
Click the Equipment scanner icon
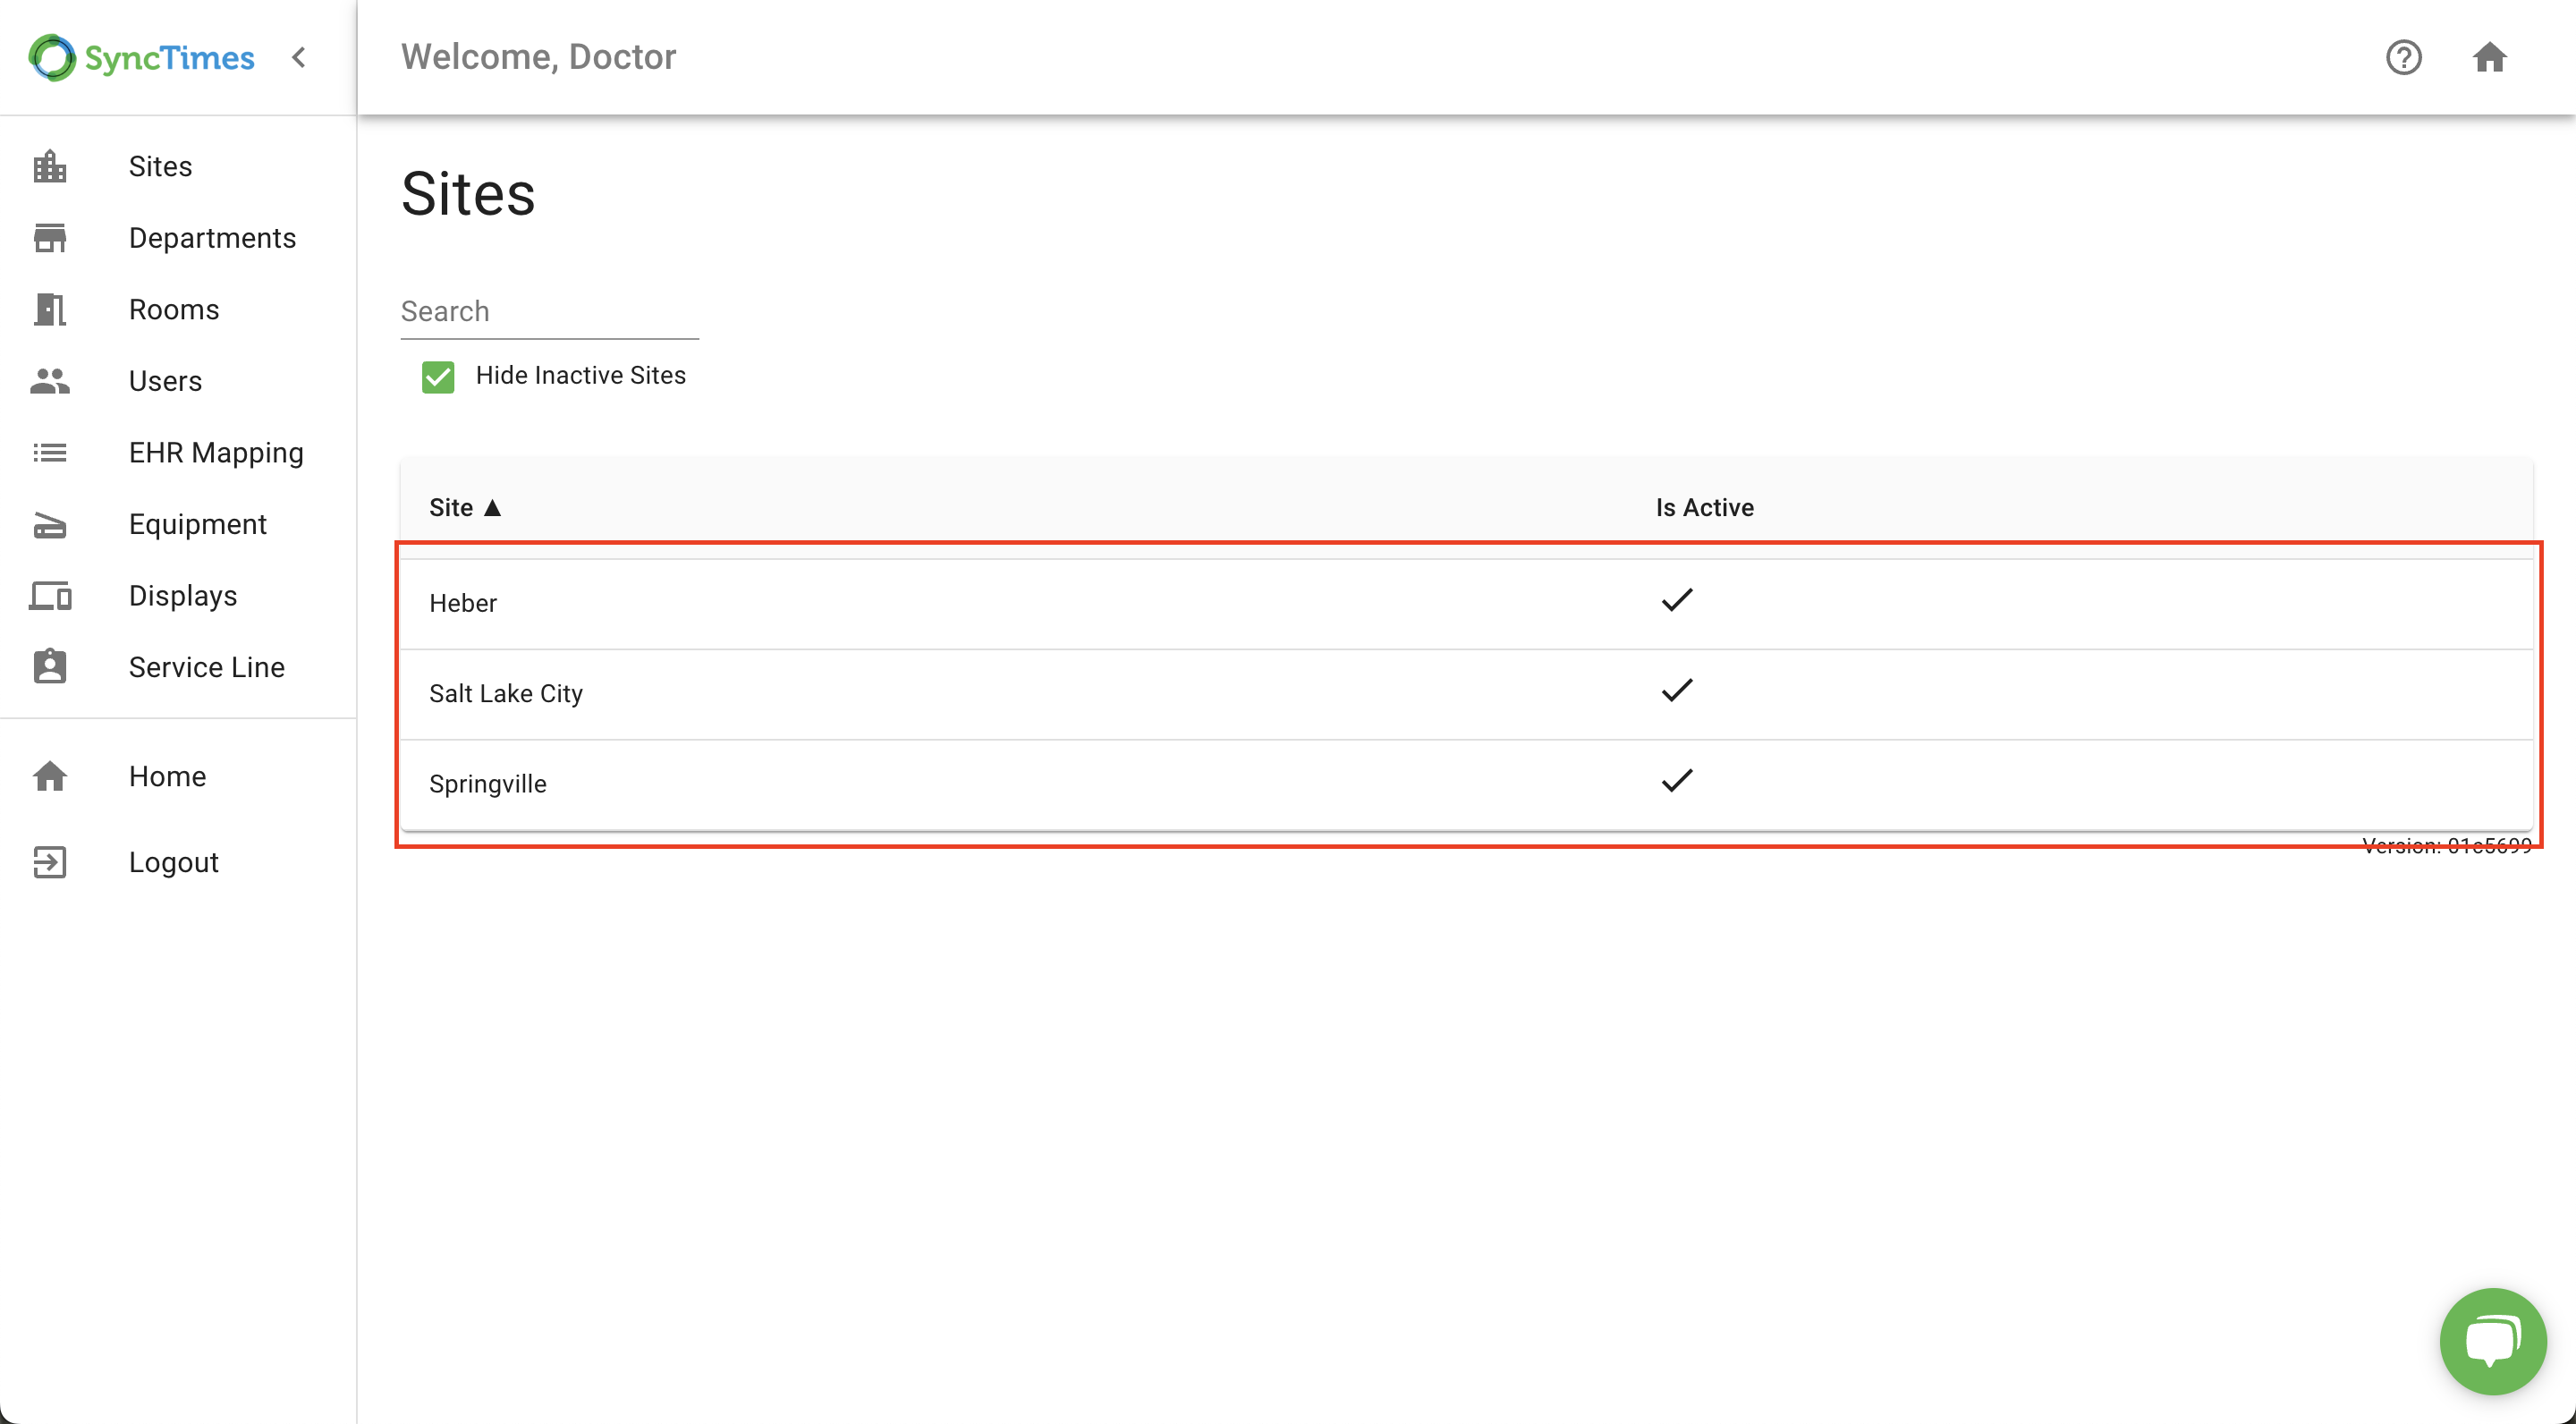tap(50, 524)
